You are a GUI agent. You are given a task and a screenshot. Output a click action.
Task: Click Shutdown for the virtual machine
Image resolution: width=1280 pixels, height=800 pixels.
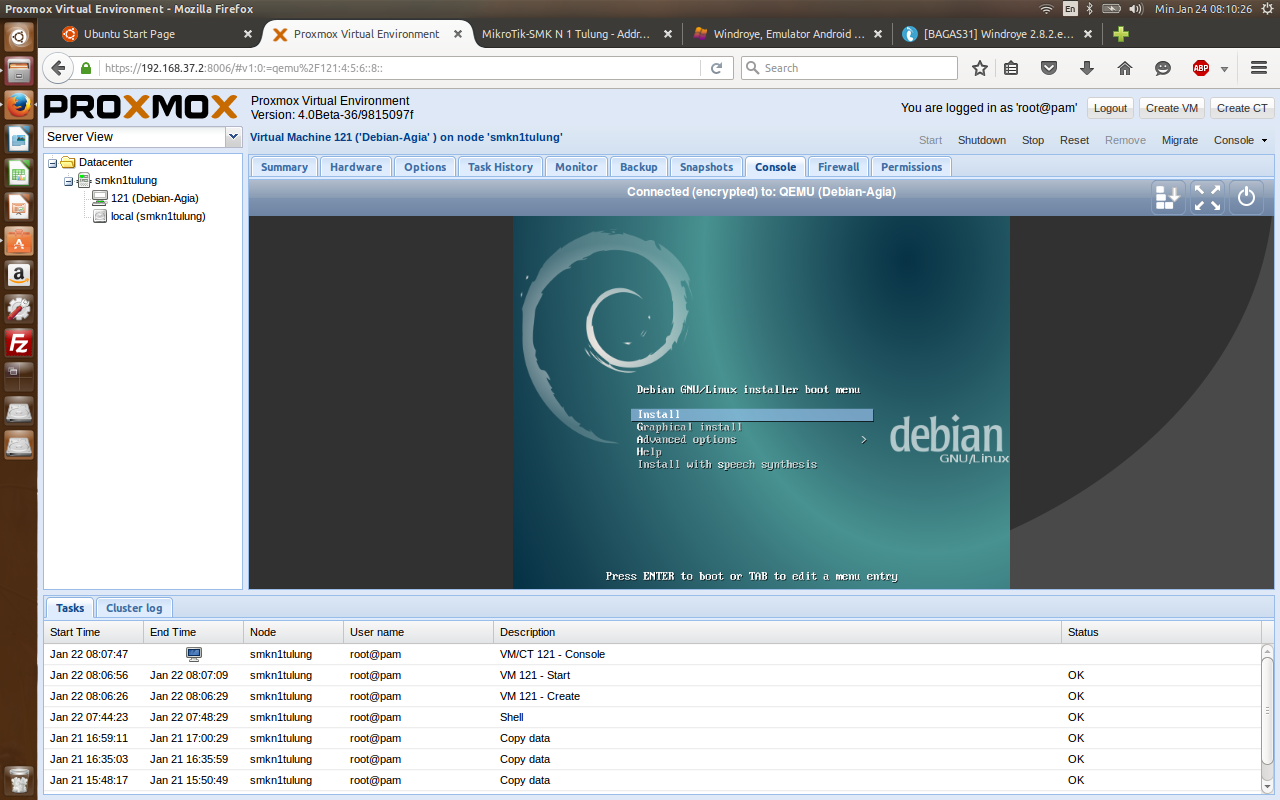pyautogui.click(x=982, y=140)
